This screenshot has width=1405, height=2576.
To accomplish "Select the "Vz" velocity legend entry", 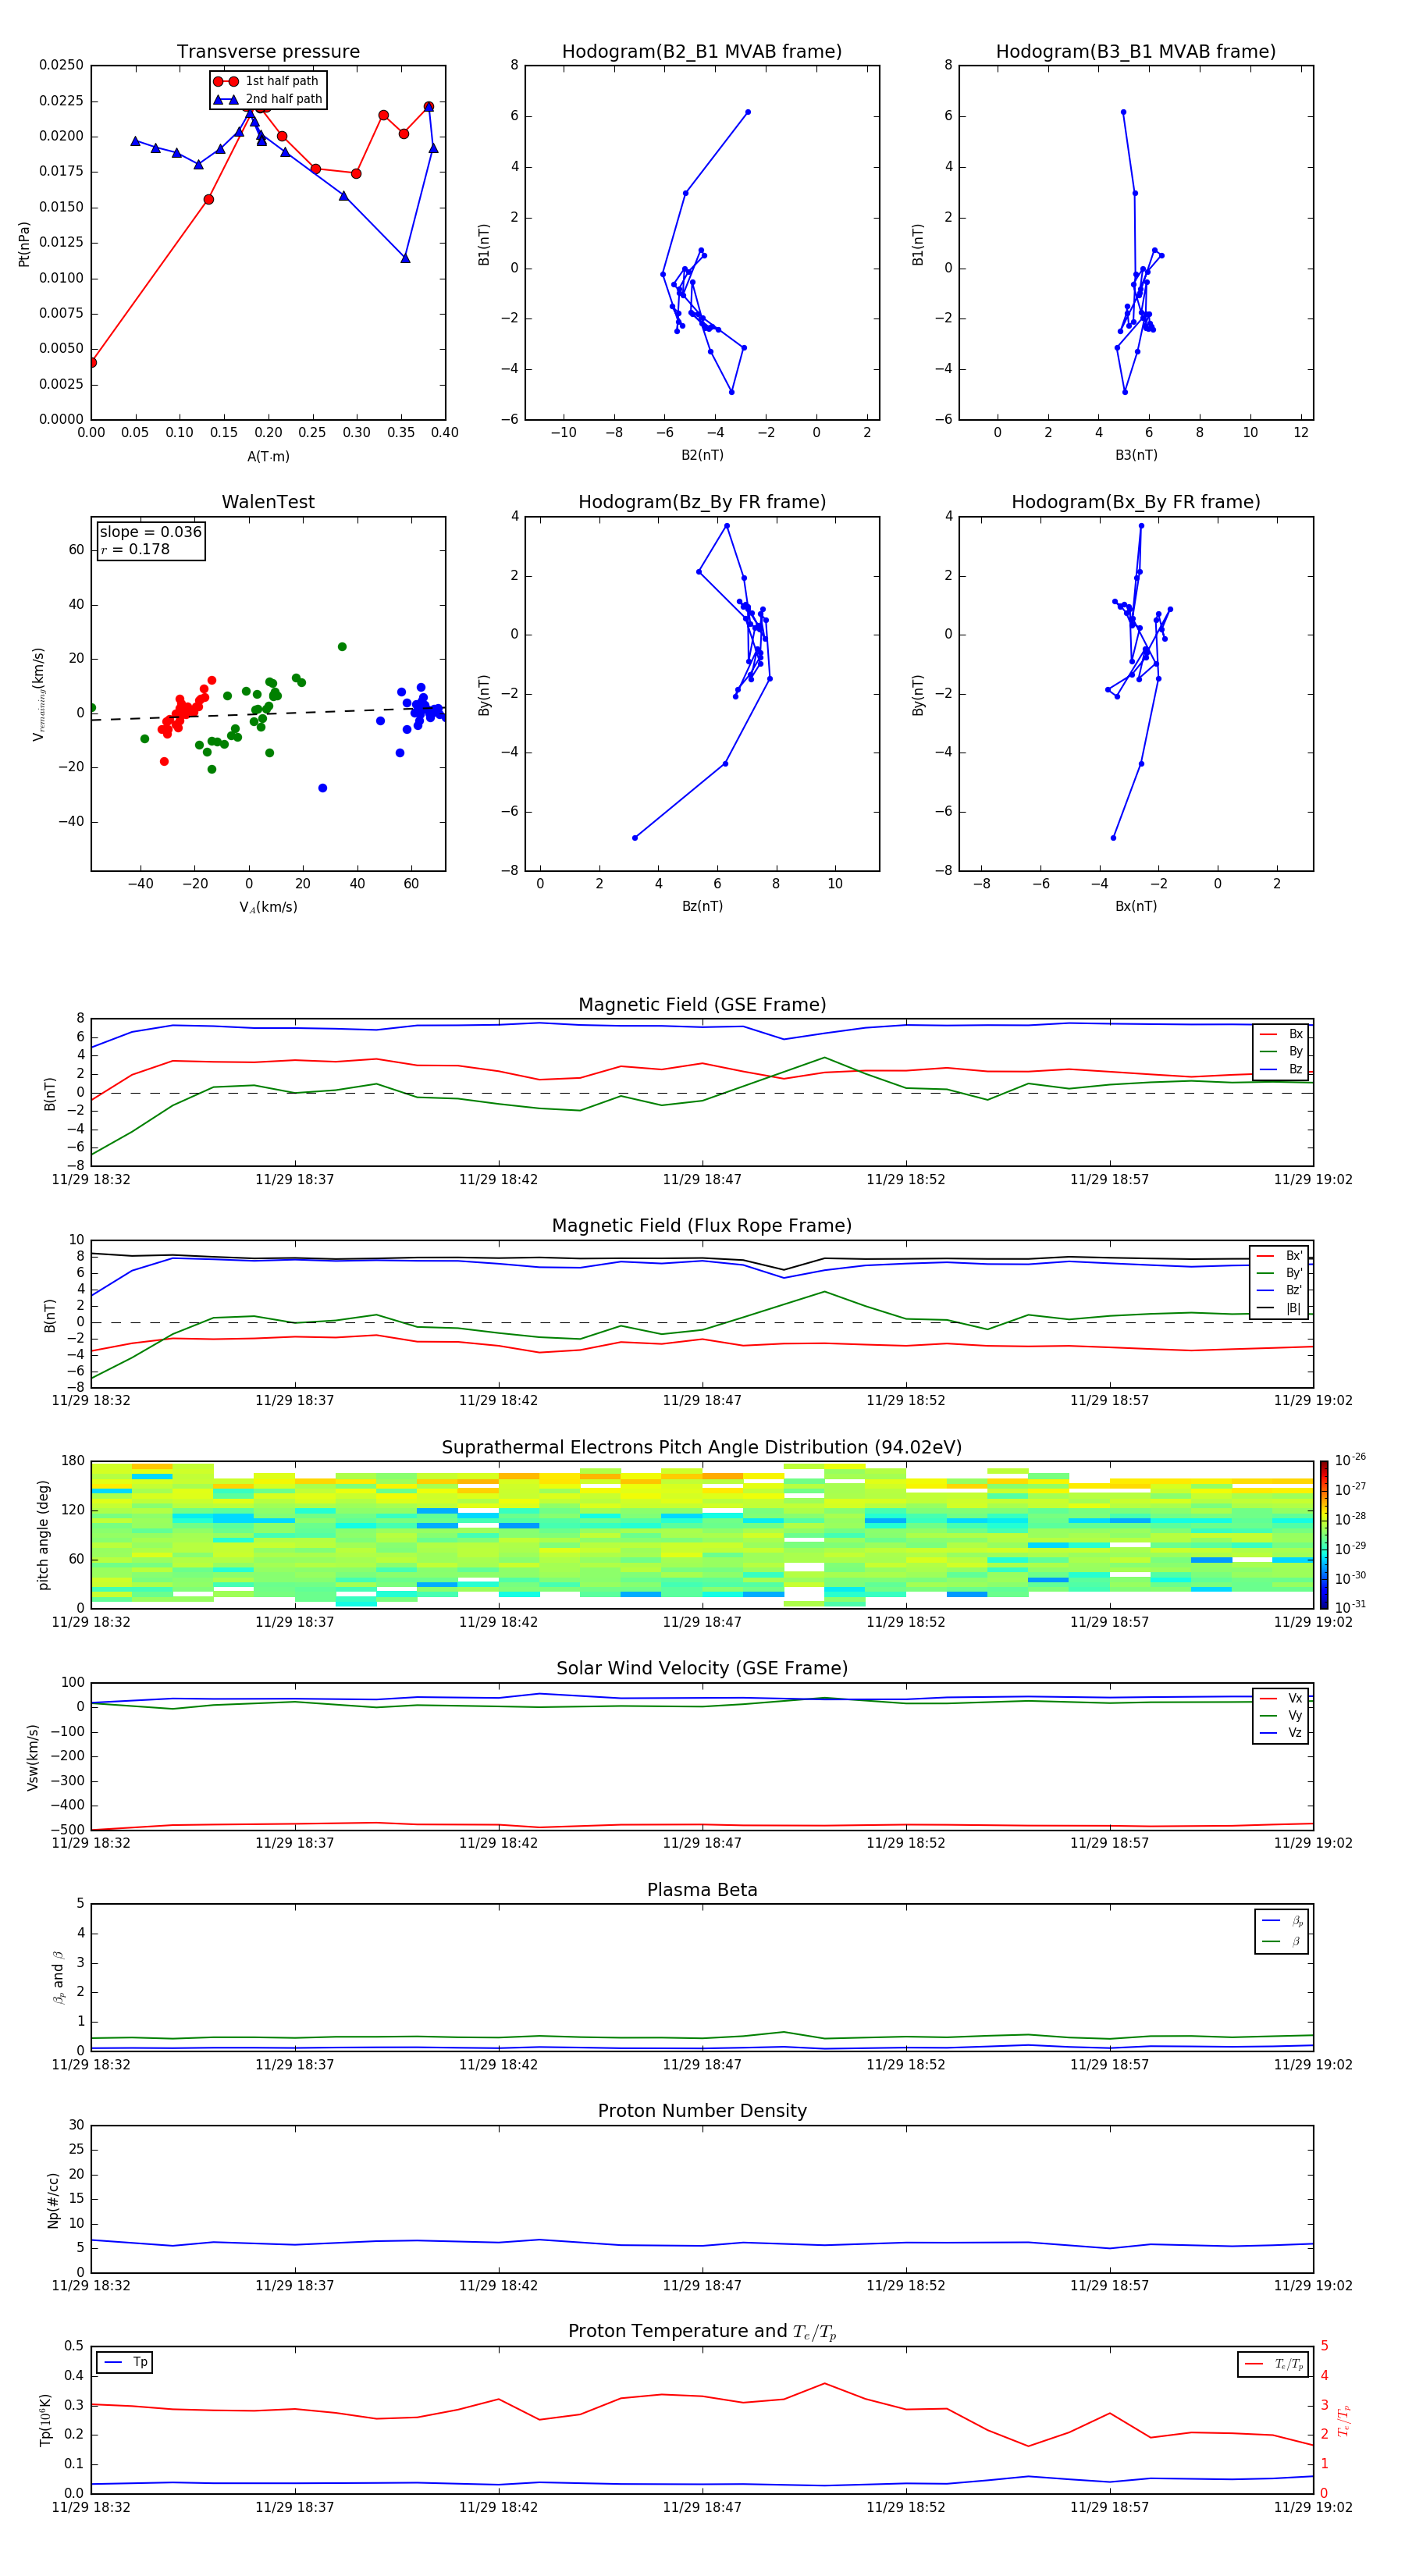I will [x=1281, y=1732].
